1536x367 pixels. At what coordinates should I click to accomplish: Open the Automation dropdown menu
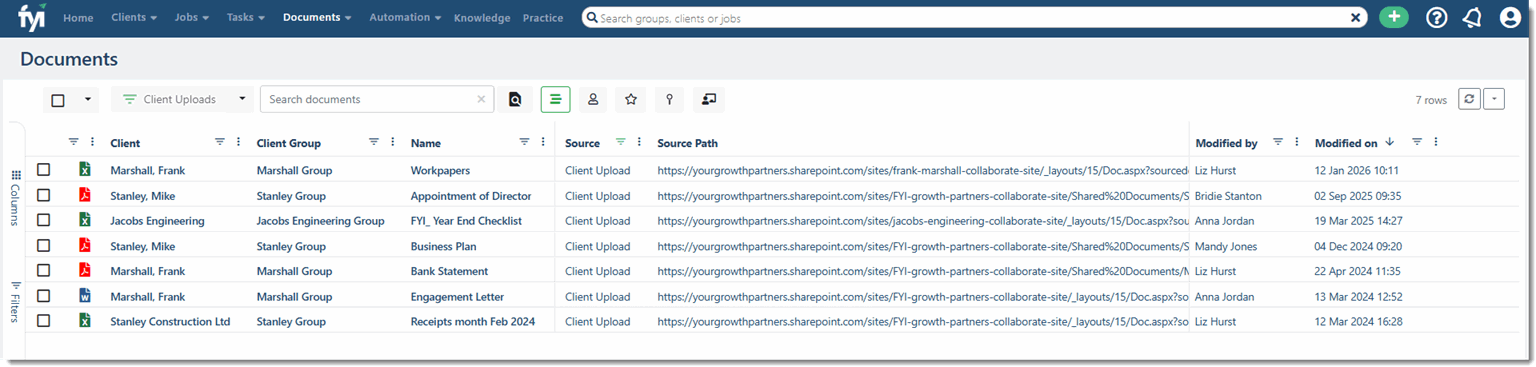[405, 18]
